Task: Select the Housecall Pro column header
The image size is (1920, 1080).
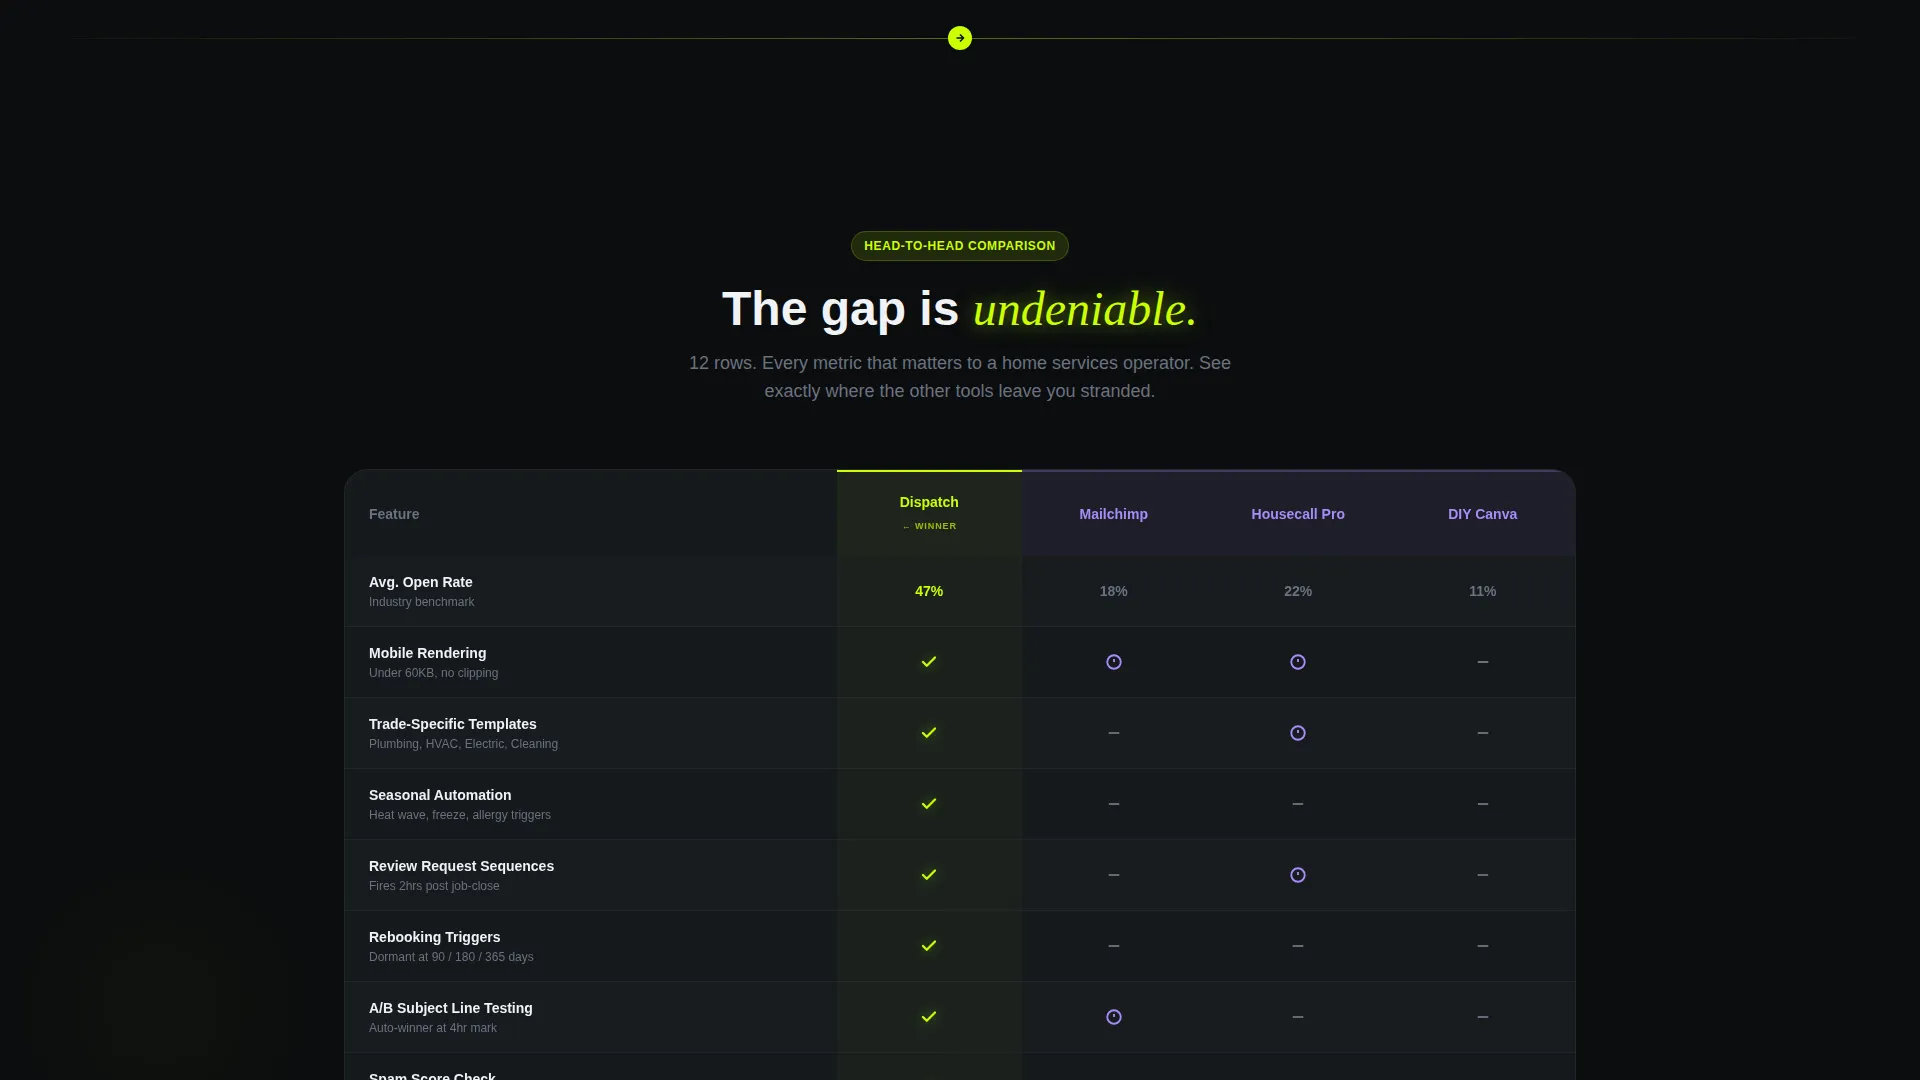Action: (x=1298, y=514)
